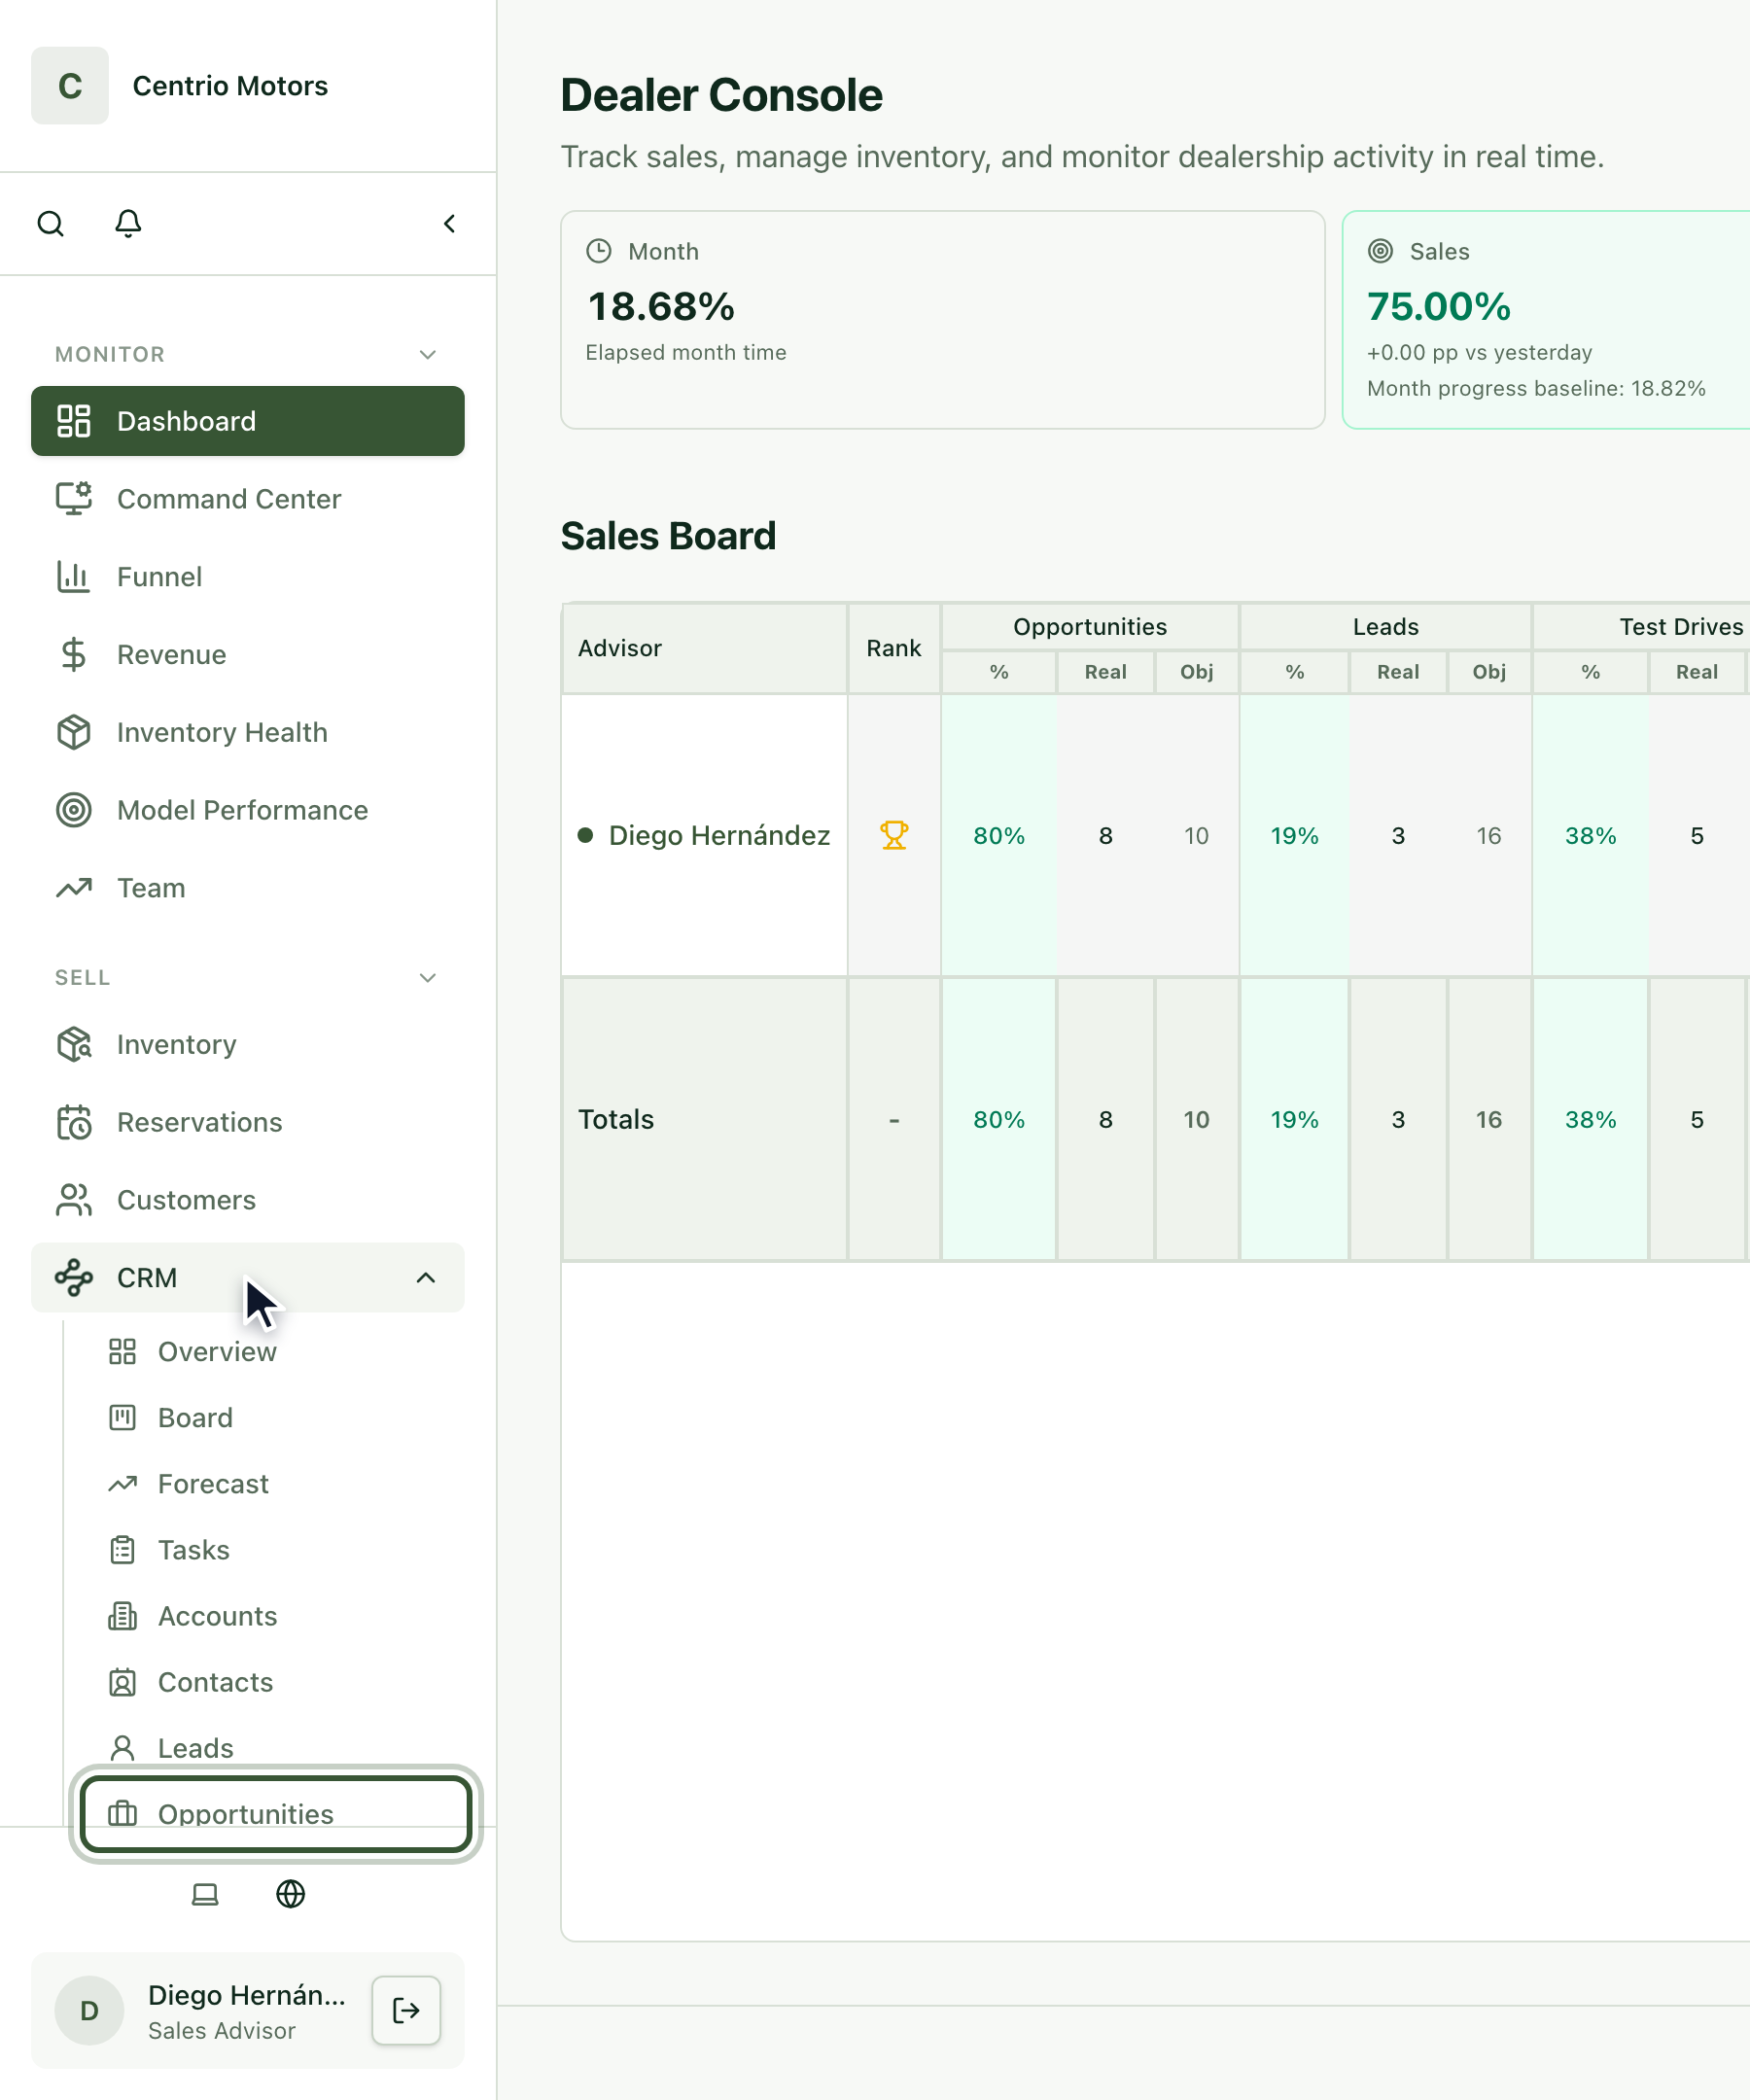Click the laptop device icon

click(205, 1894)
